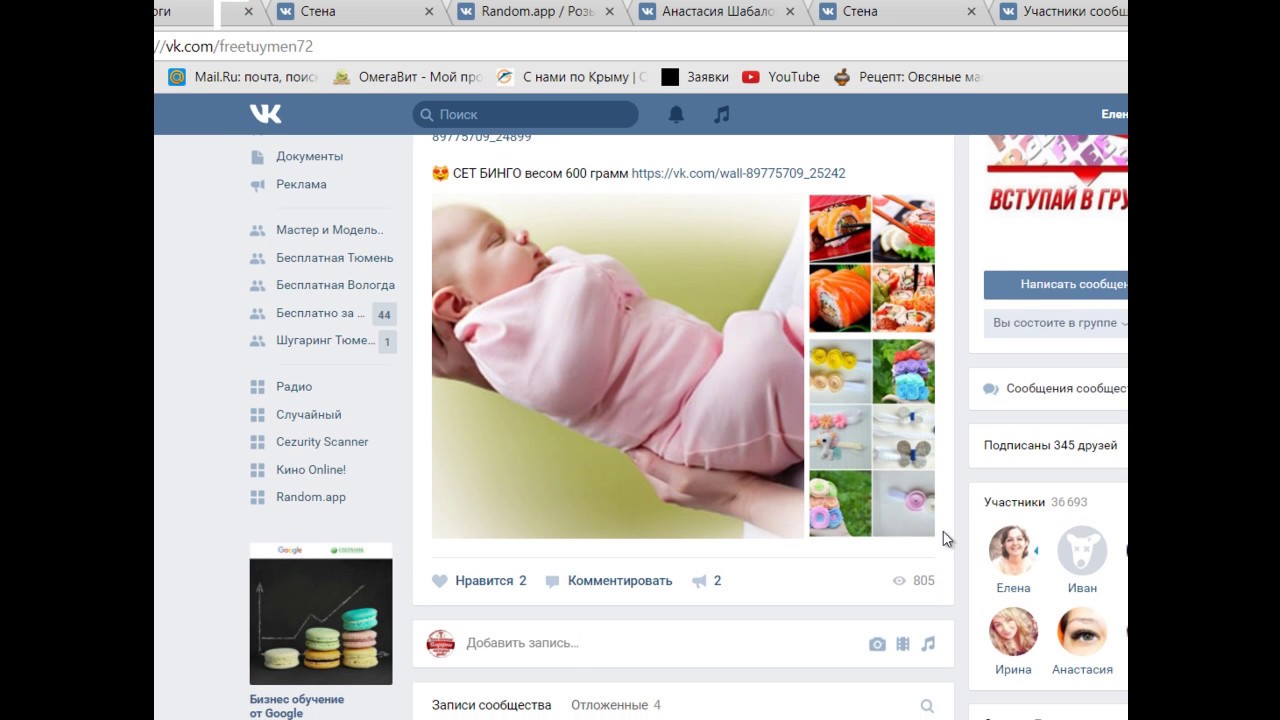Open member Ирина's profile avatar
The image size is (1280, 720).
click(x=1013, y=632)
